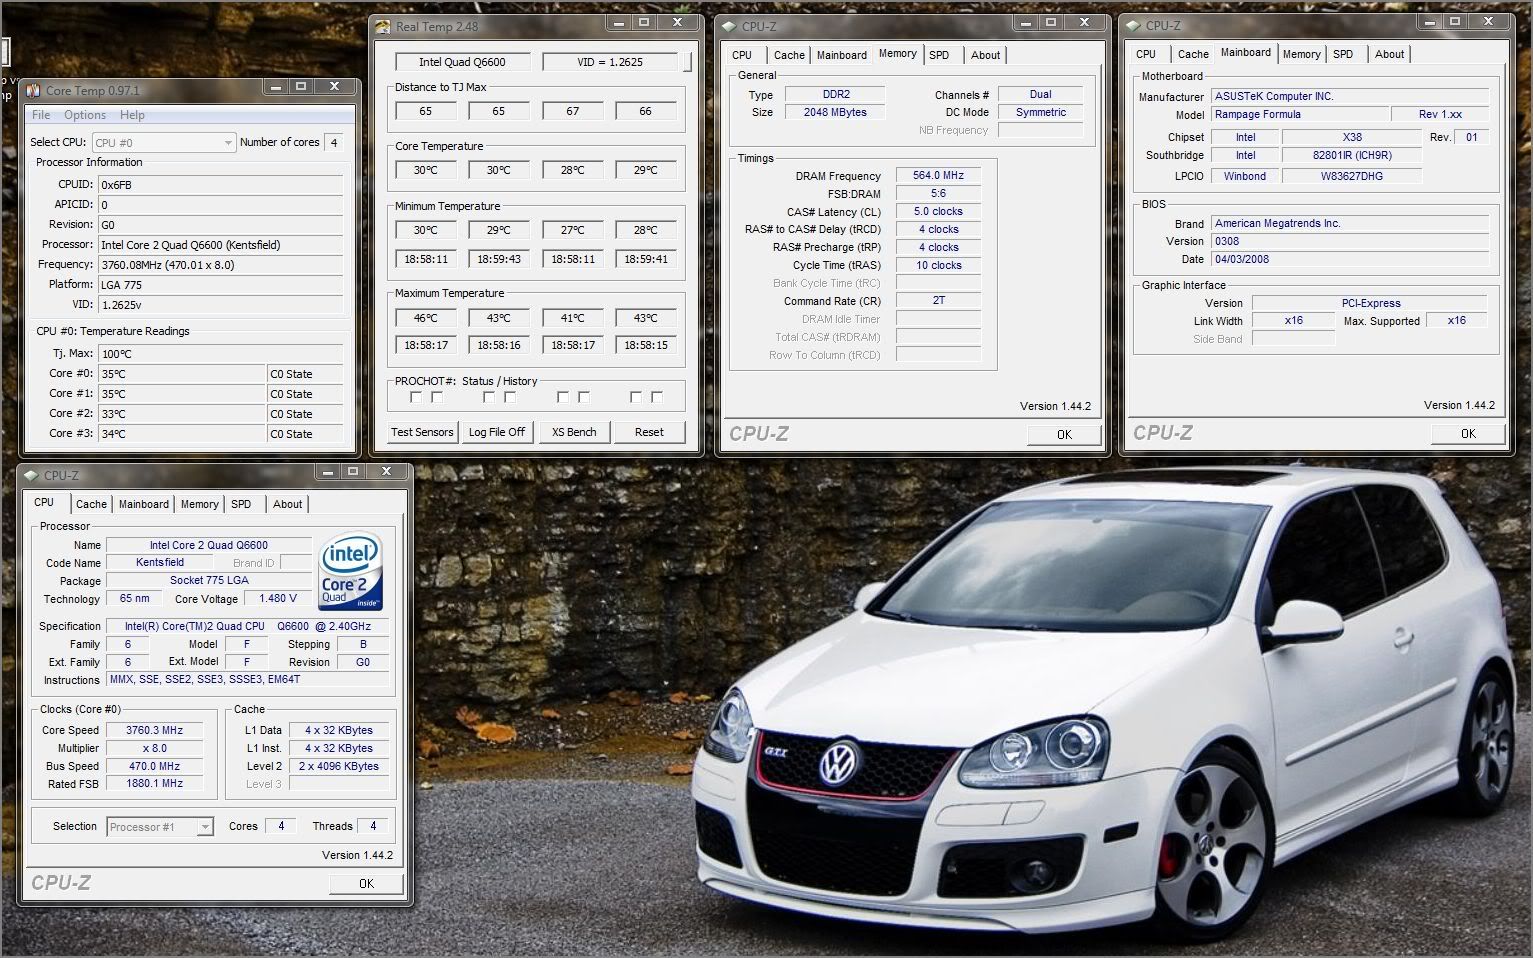Open SPD tab in bottom CPU-Z window

click(x=241, y=504)
